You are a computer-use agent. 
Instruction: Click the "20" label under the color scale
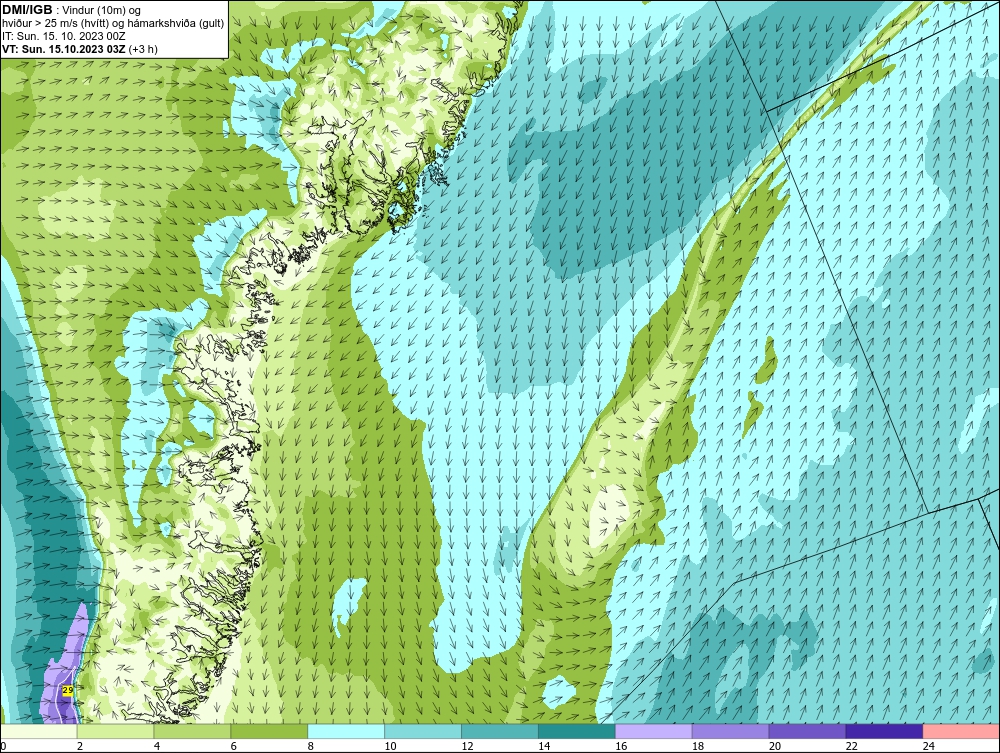[775, 746]
